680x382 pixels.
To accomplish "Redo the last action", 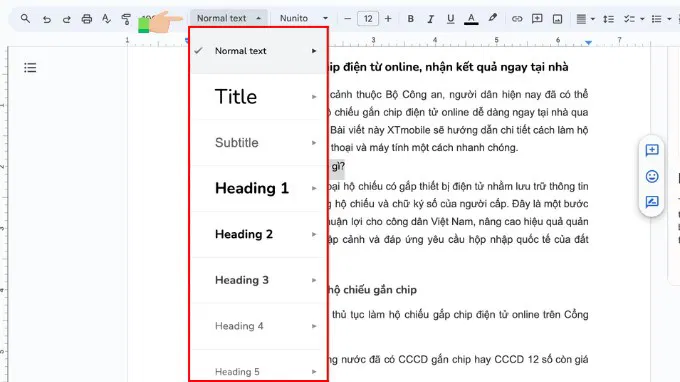I will click(66, 19).
